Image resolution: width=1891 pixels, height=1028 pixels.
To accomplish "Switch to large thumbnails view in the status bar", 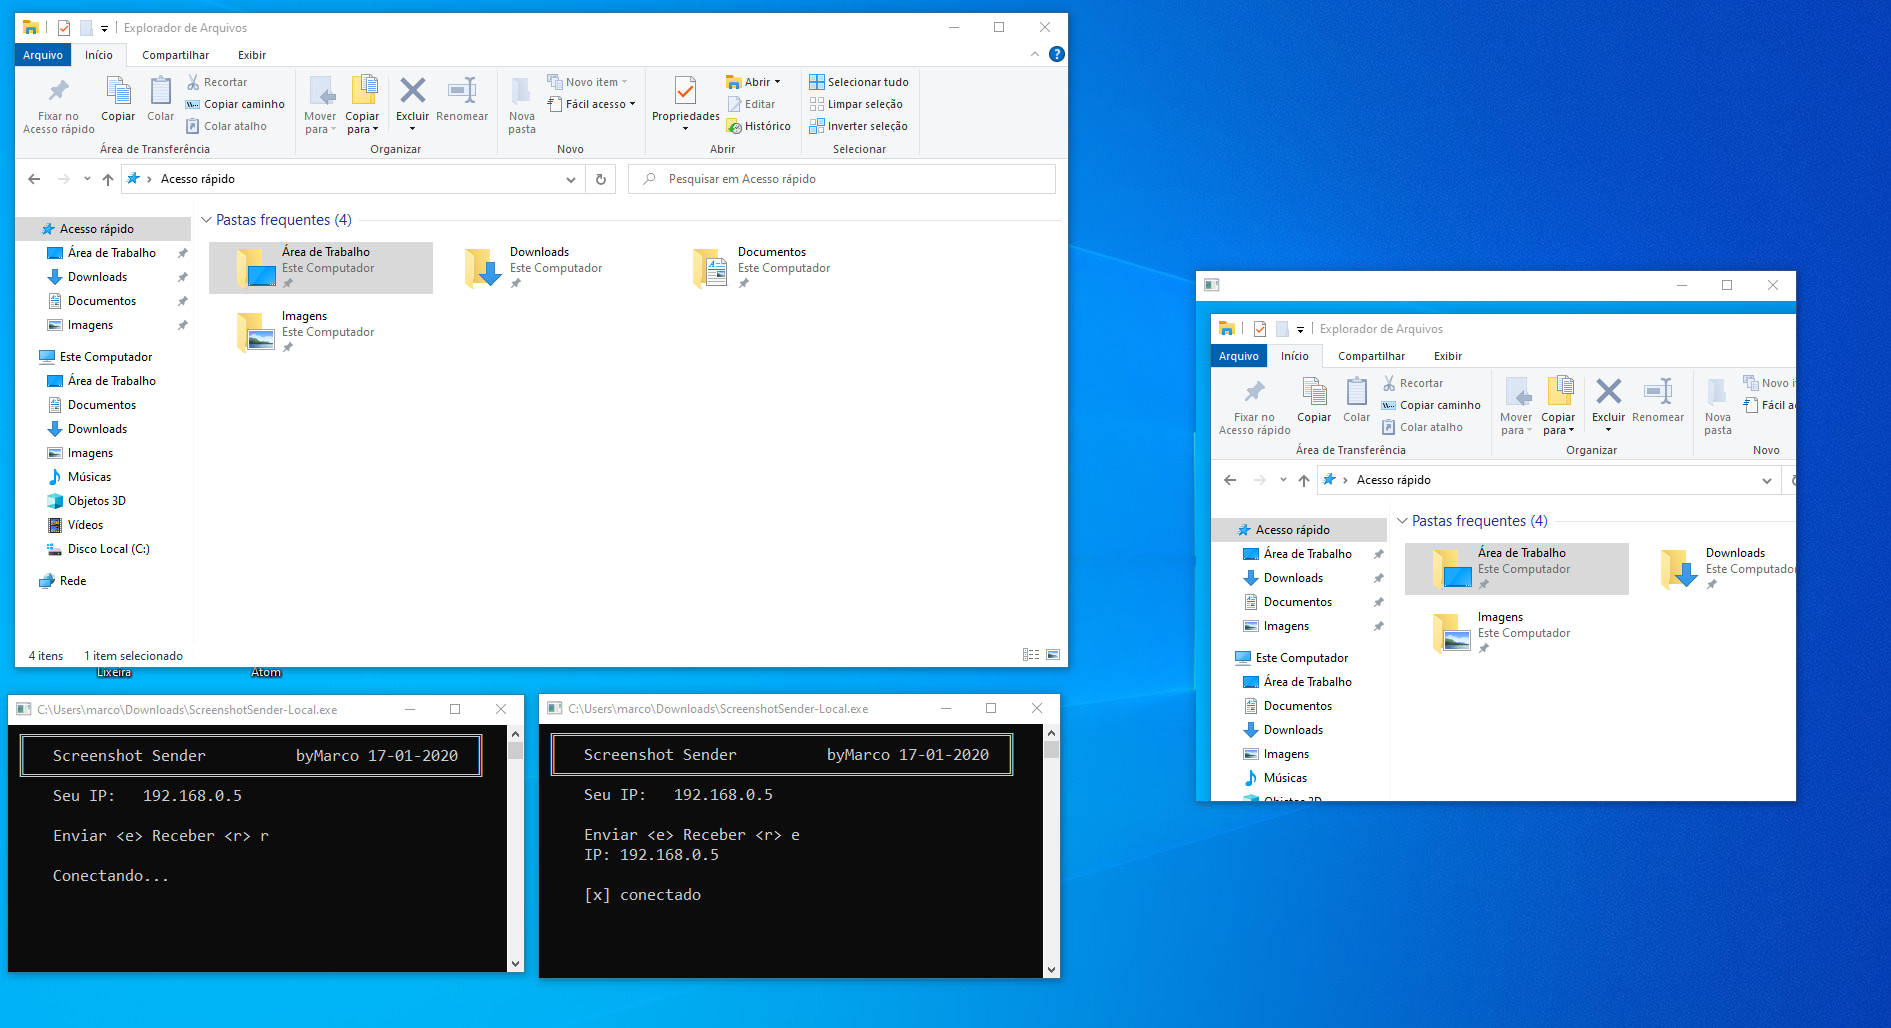I will coord(1053,654).
